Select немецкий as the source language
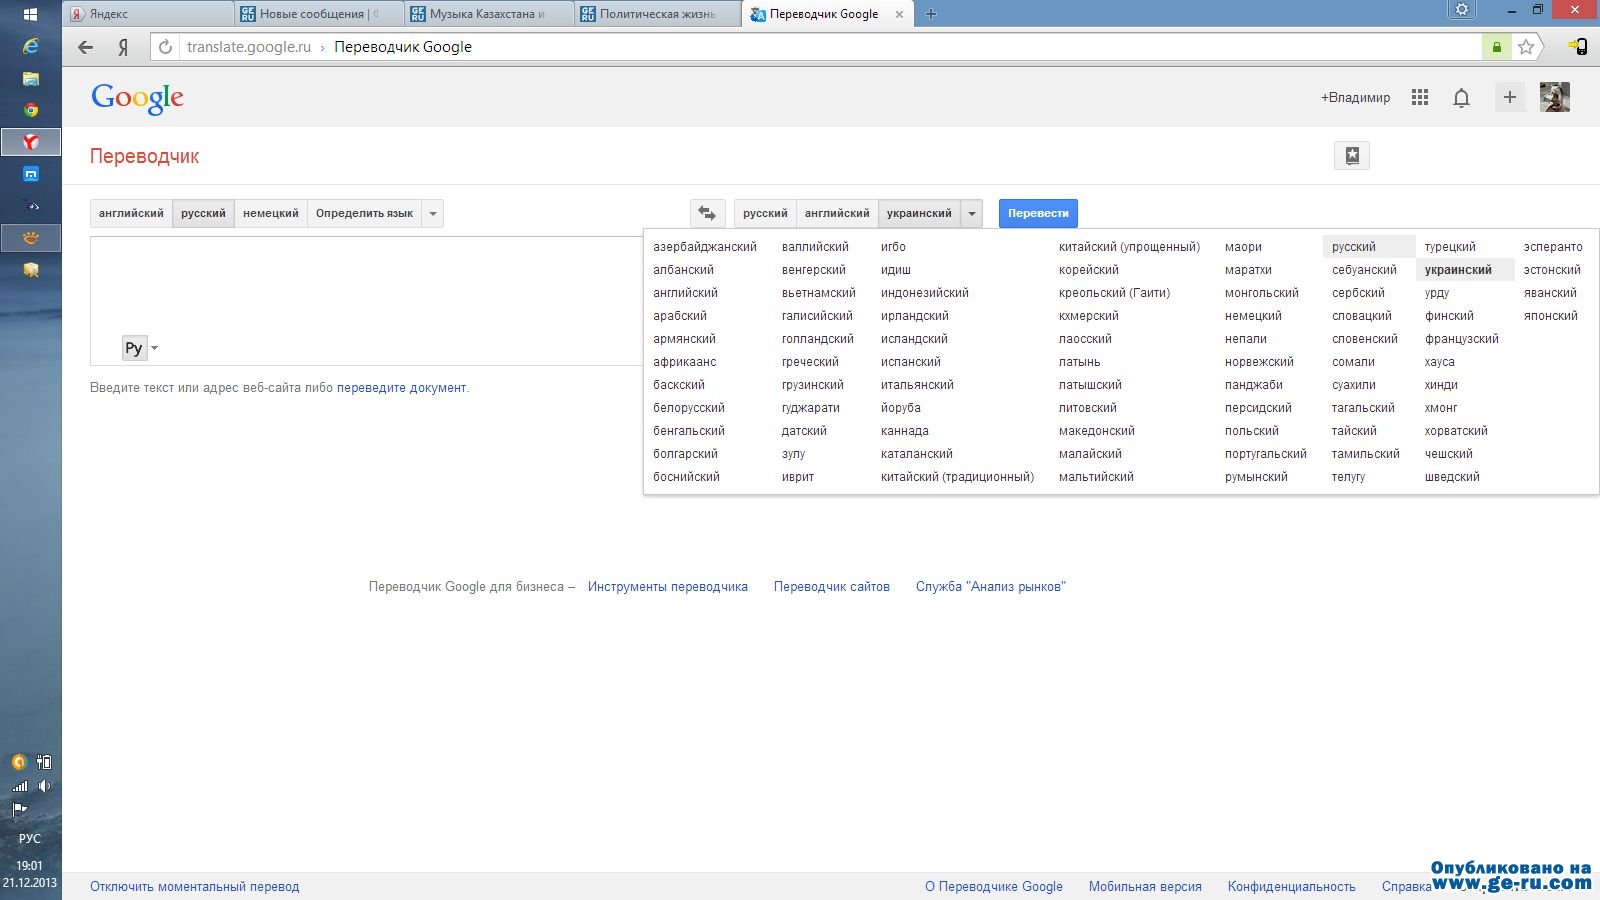This screenshot has height=900, width=1600. point(270,213)
